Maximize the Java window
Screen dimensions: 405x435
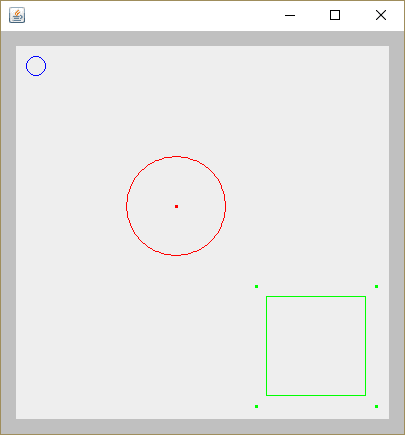click(x=335, y=15)
